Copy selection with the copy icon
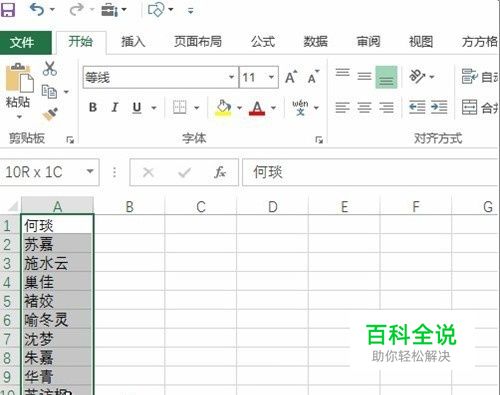500x395 pixels. [x=49, y=92]
